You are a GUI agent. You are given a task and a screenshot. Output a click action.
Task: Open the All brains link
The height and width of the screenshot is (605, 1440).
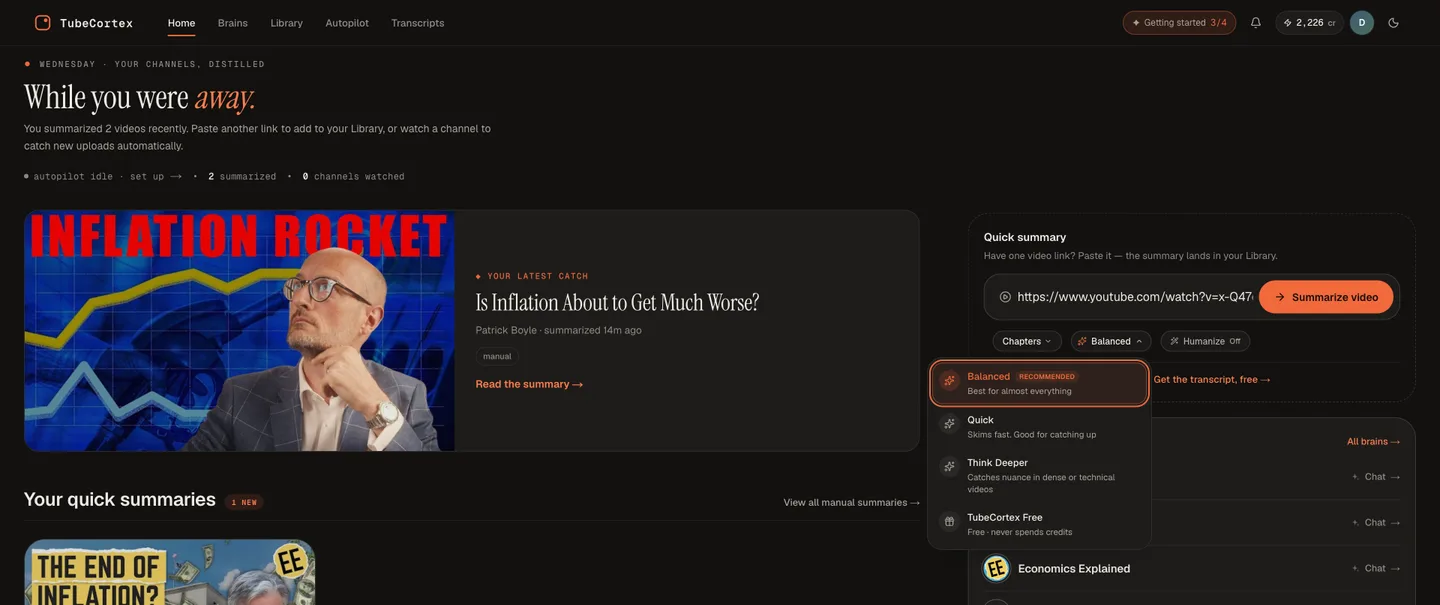(1373, 442)
